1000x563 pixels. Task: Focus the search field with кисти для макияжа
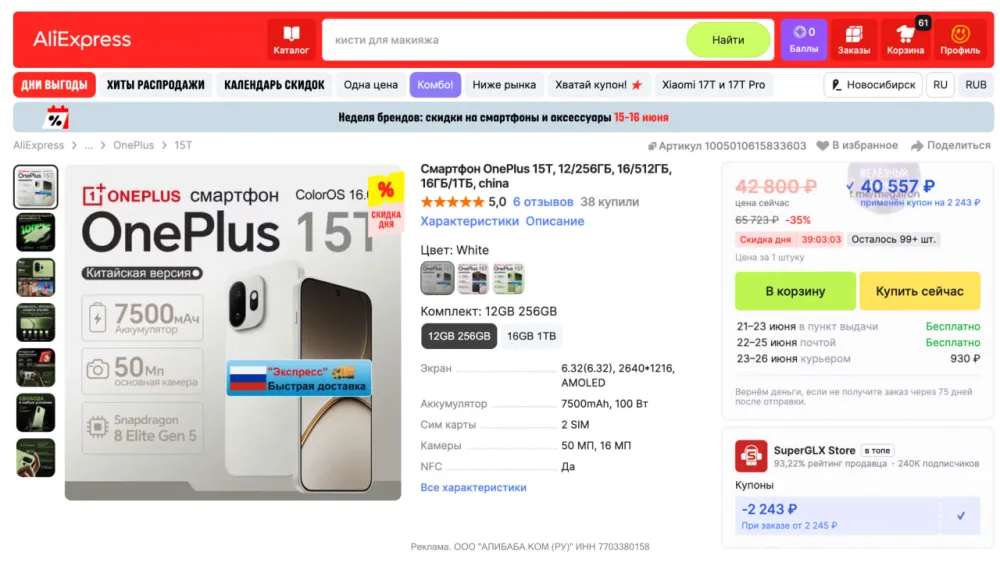pyautogui.click(x=504, y=40)
